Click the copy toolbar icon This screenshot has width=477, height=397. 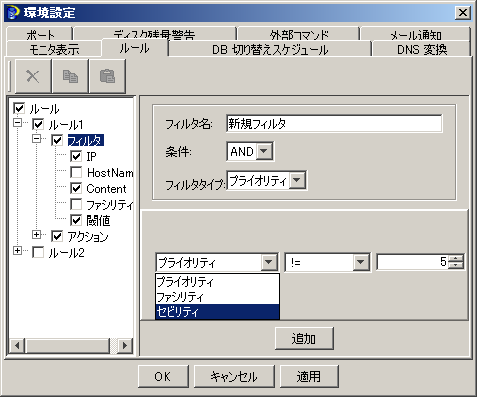click(x=70, y=76)
